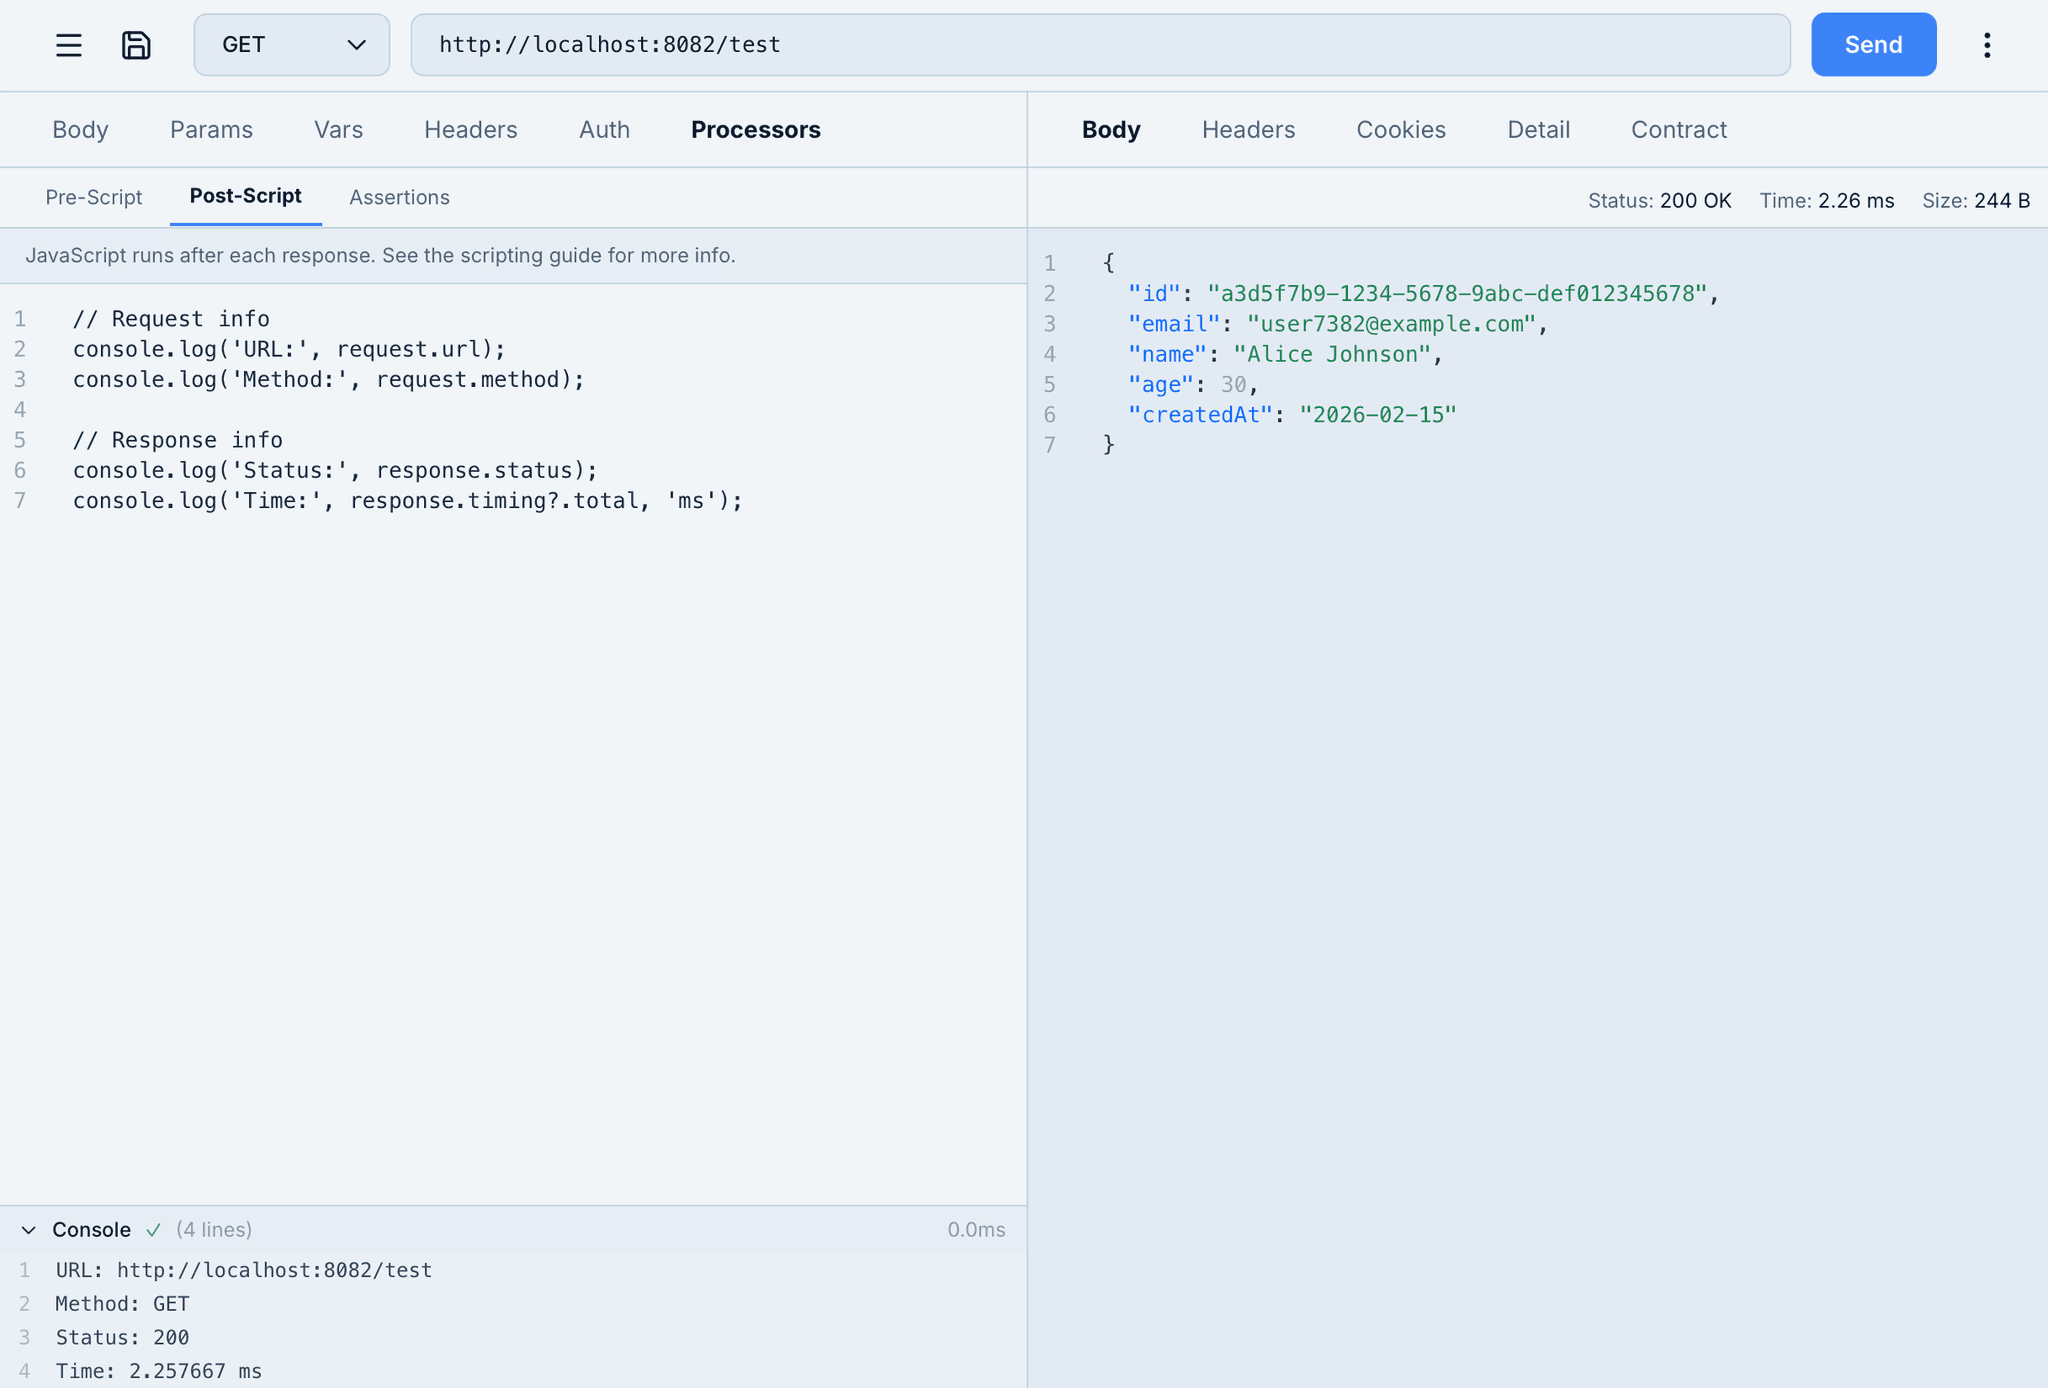Open the three-dot more options menu

[x=1986, y=45]
